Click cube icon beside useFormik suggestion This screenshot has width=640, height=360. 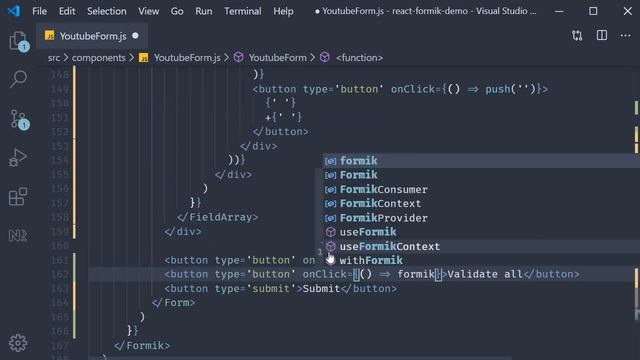pyautogui.click(x=330, y=232)
